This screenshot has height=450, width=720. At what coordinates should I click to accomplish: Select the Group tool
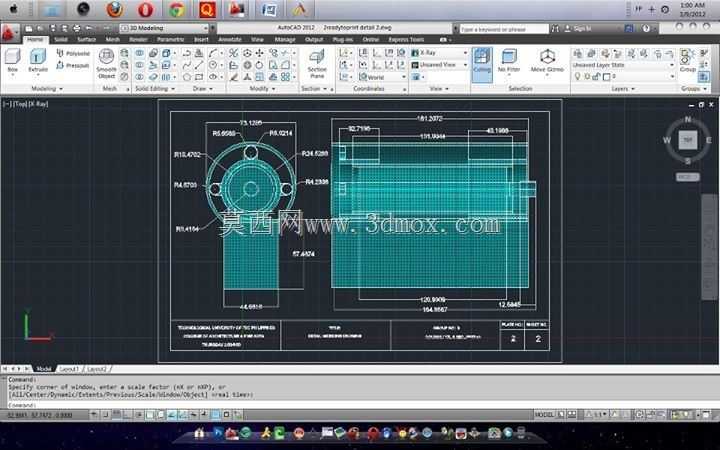coord(687,60)
